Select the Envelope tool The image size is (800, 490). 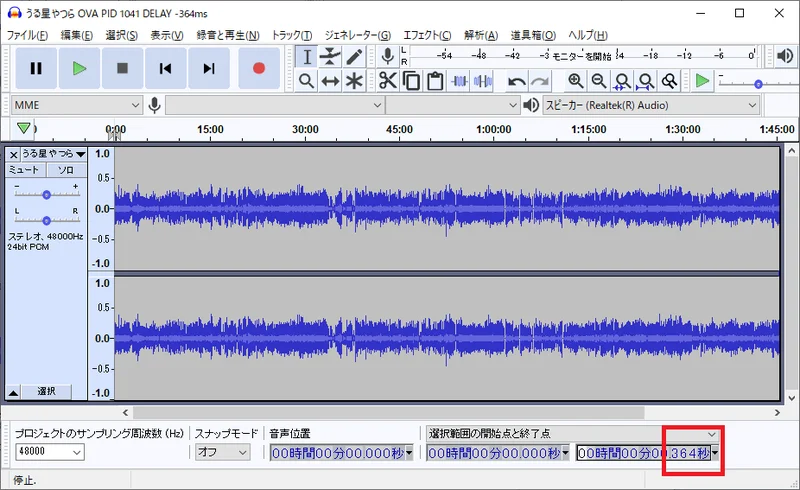pyautogui.click(x=330, y=56)
